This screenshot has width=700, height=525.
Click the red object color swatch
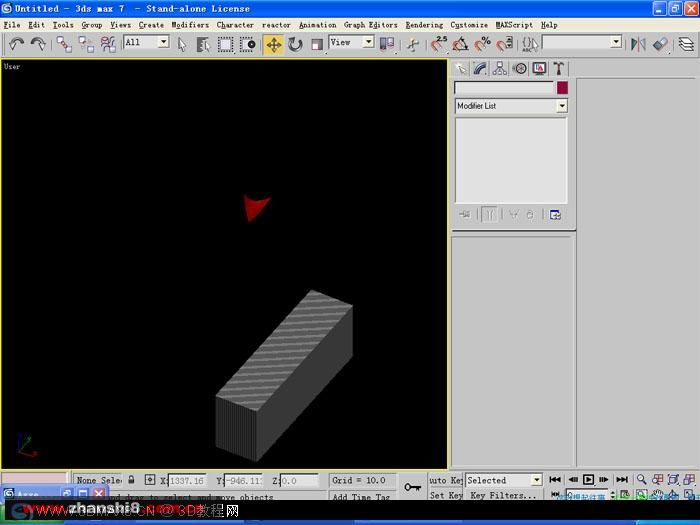562,88
